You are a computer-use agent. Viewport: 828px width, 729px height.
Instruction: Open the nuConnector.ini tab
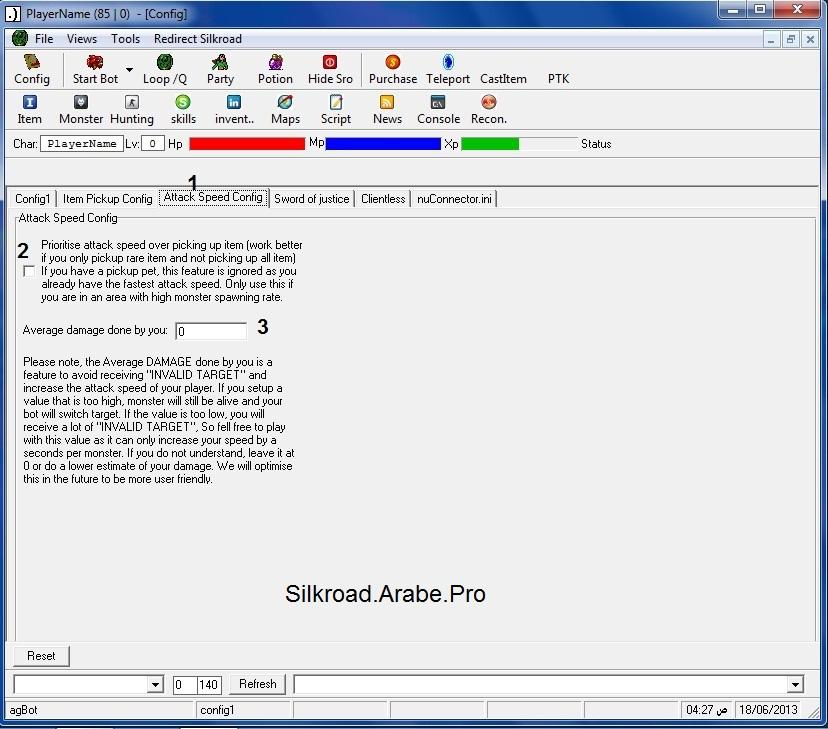coord(454,199)
